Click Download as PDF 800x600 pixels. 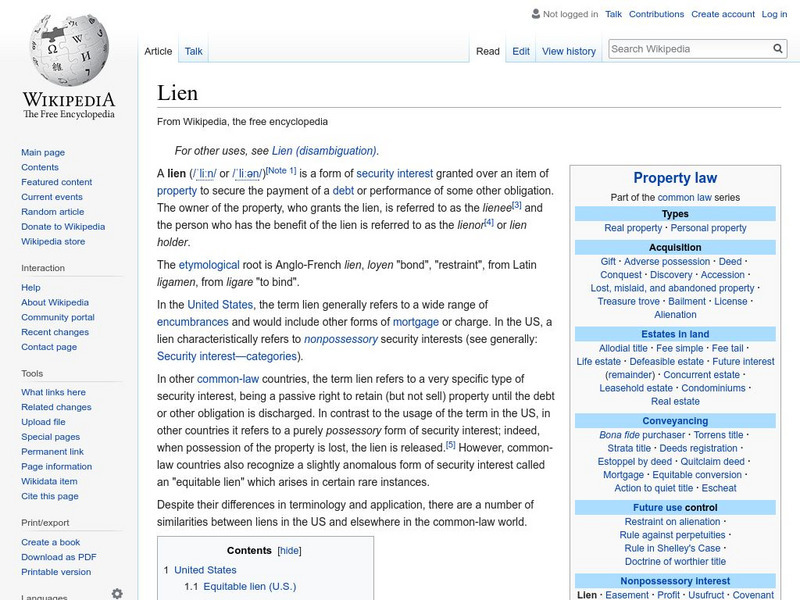click(59, 557)
